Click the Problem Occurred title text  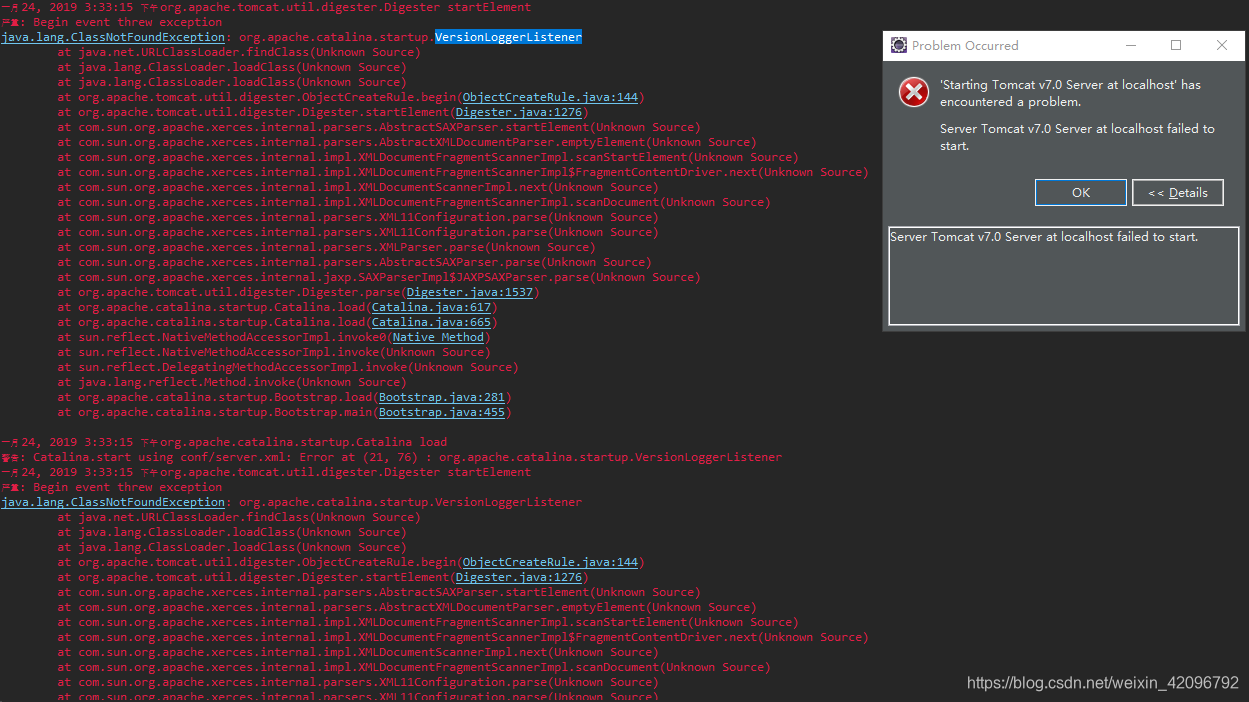click(x=965, y=45)
